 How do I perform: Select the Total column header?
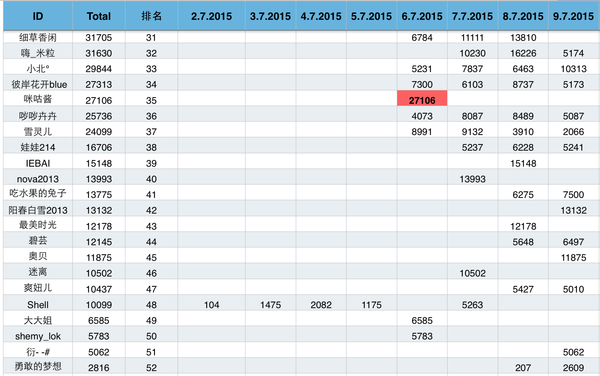coord(99,16)
